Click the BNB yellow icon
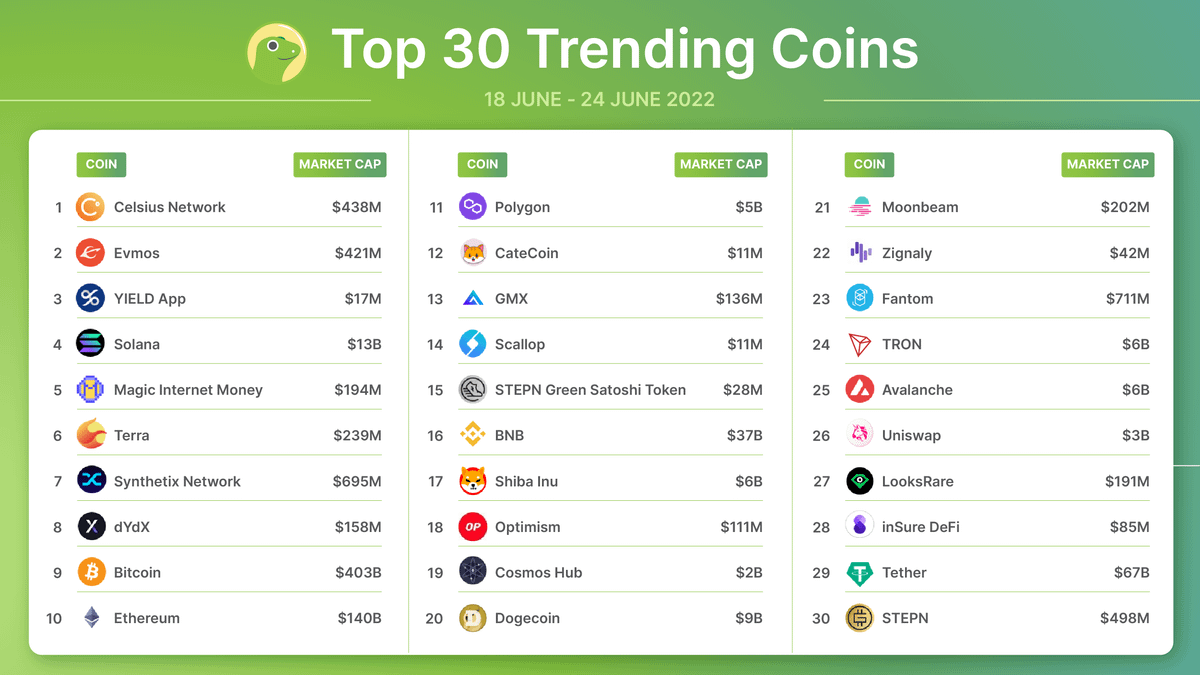1200x675 pixels. (x=472, y=435)
